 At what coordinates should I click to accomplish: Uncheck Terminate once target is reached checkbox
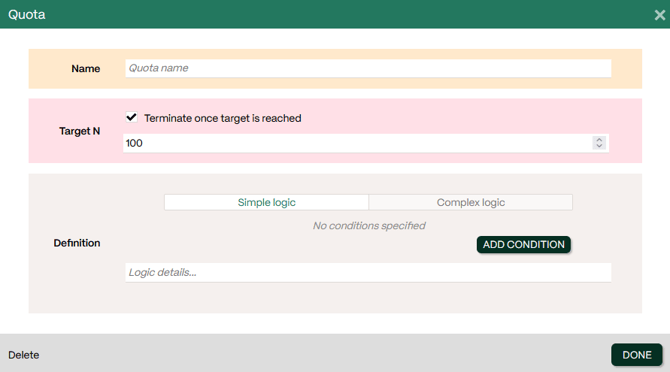point(132,117)
